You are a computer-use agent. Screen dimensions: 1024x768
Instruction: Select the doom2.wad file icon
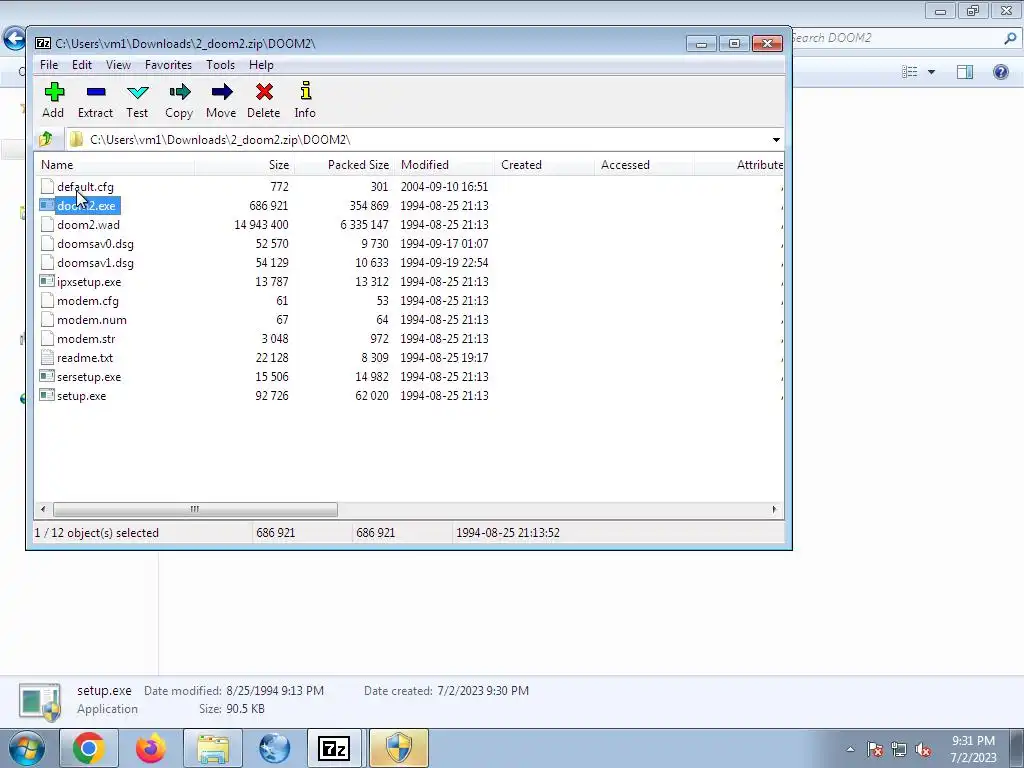[x=47, y=225]
